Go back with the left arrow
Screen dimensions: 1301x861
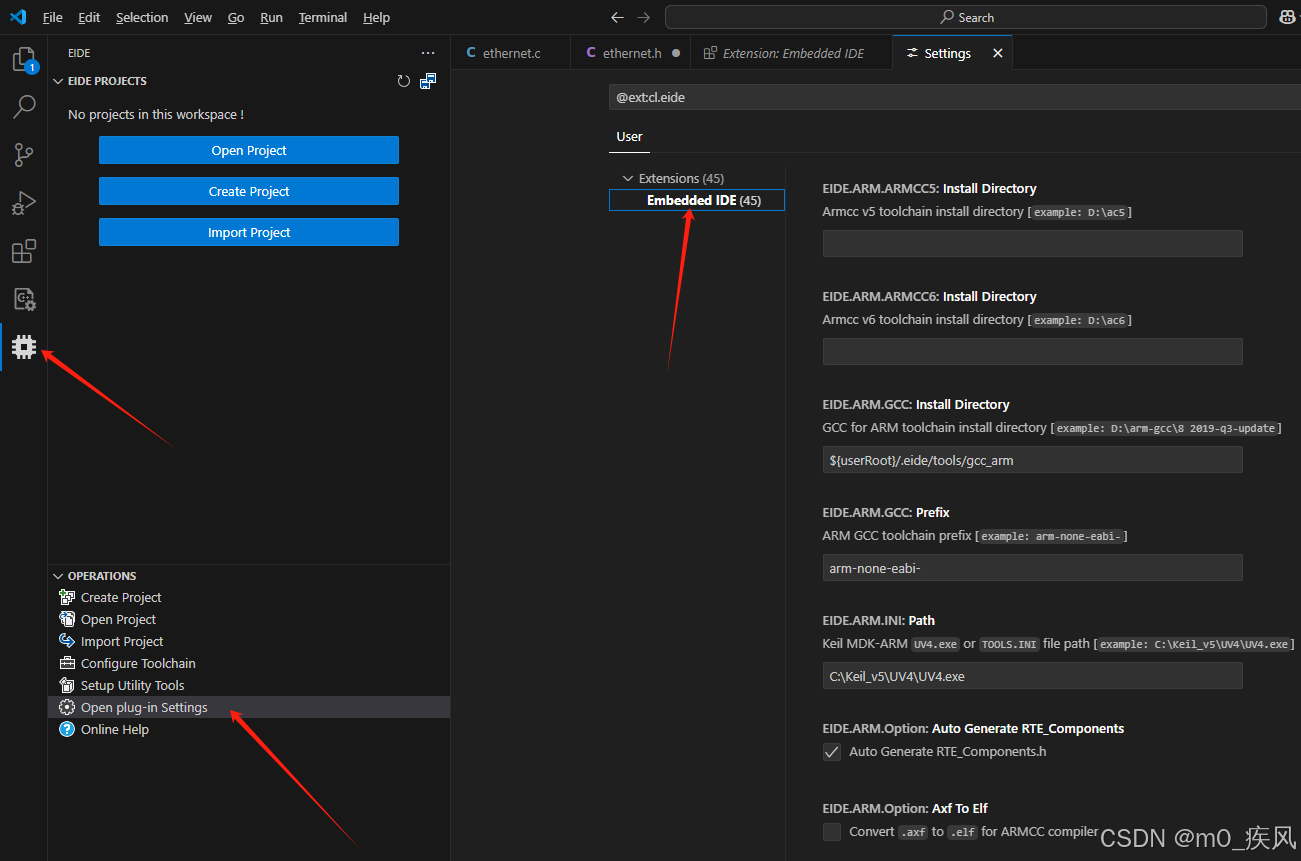pyautogui.click(x=617, y=17)
